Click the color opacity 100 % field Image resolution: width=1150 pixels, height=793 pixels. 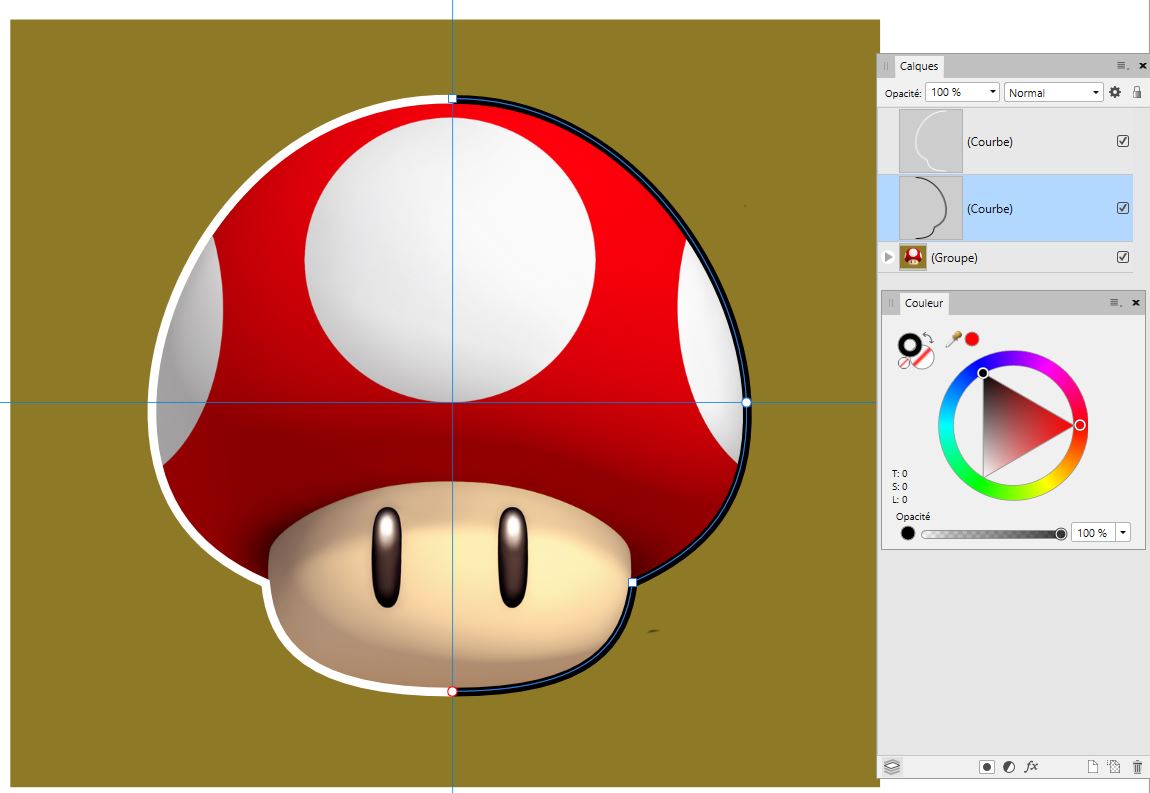(1093, 533)
